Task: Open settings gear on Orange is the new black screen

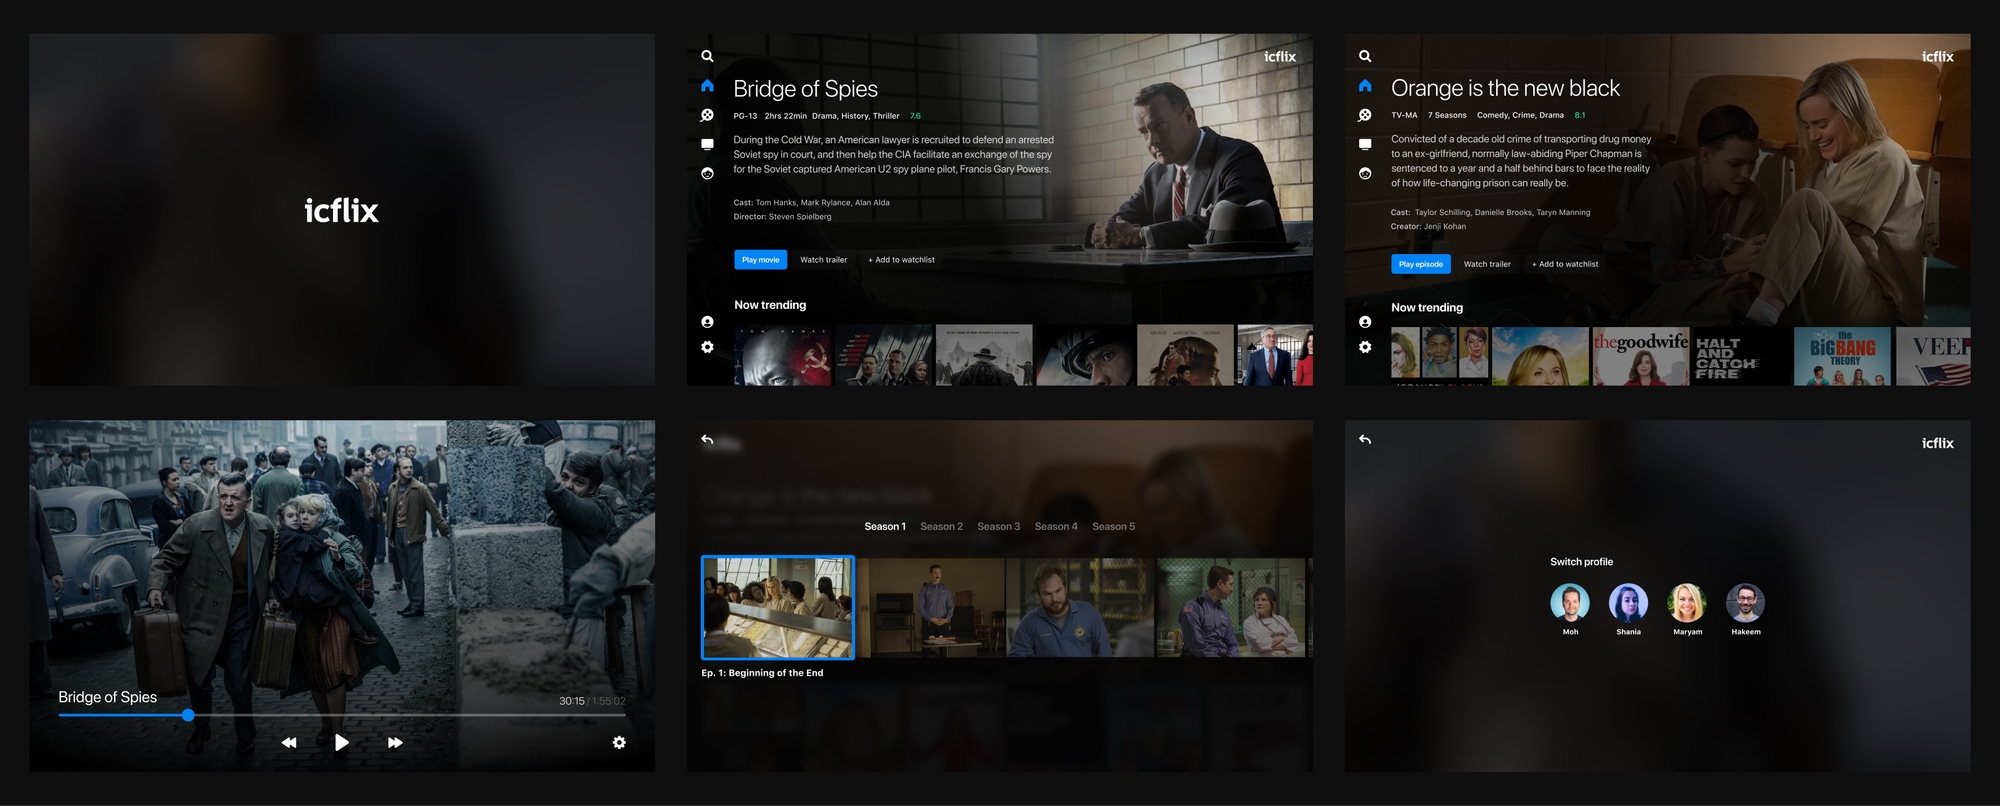Action: pos(1365,347)
